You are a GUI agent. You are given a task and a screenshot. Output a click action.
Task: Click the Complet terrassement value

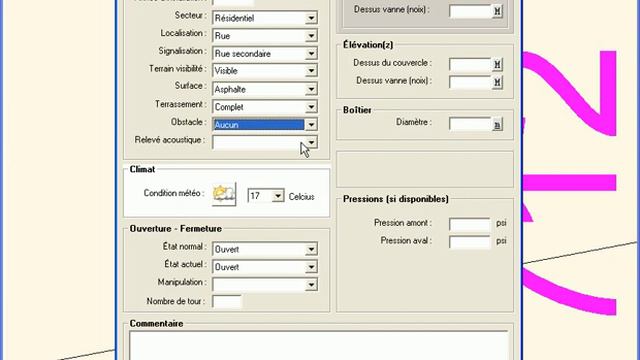tap(229, 107)
